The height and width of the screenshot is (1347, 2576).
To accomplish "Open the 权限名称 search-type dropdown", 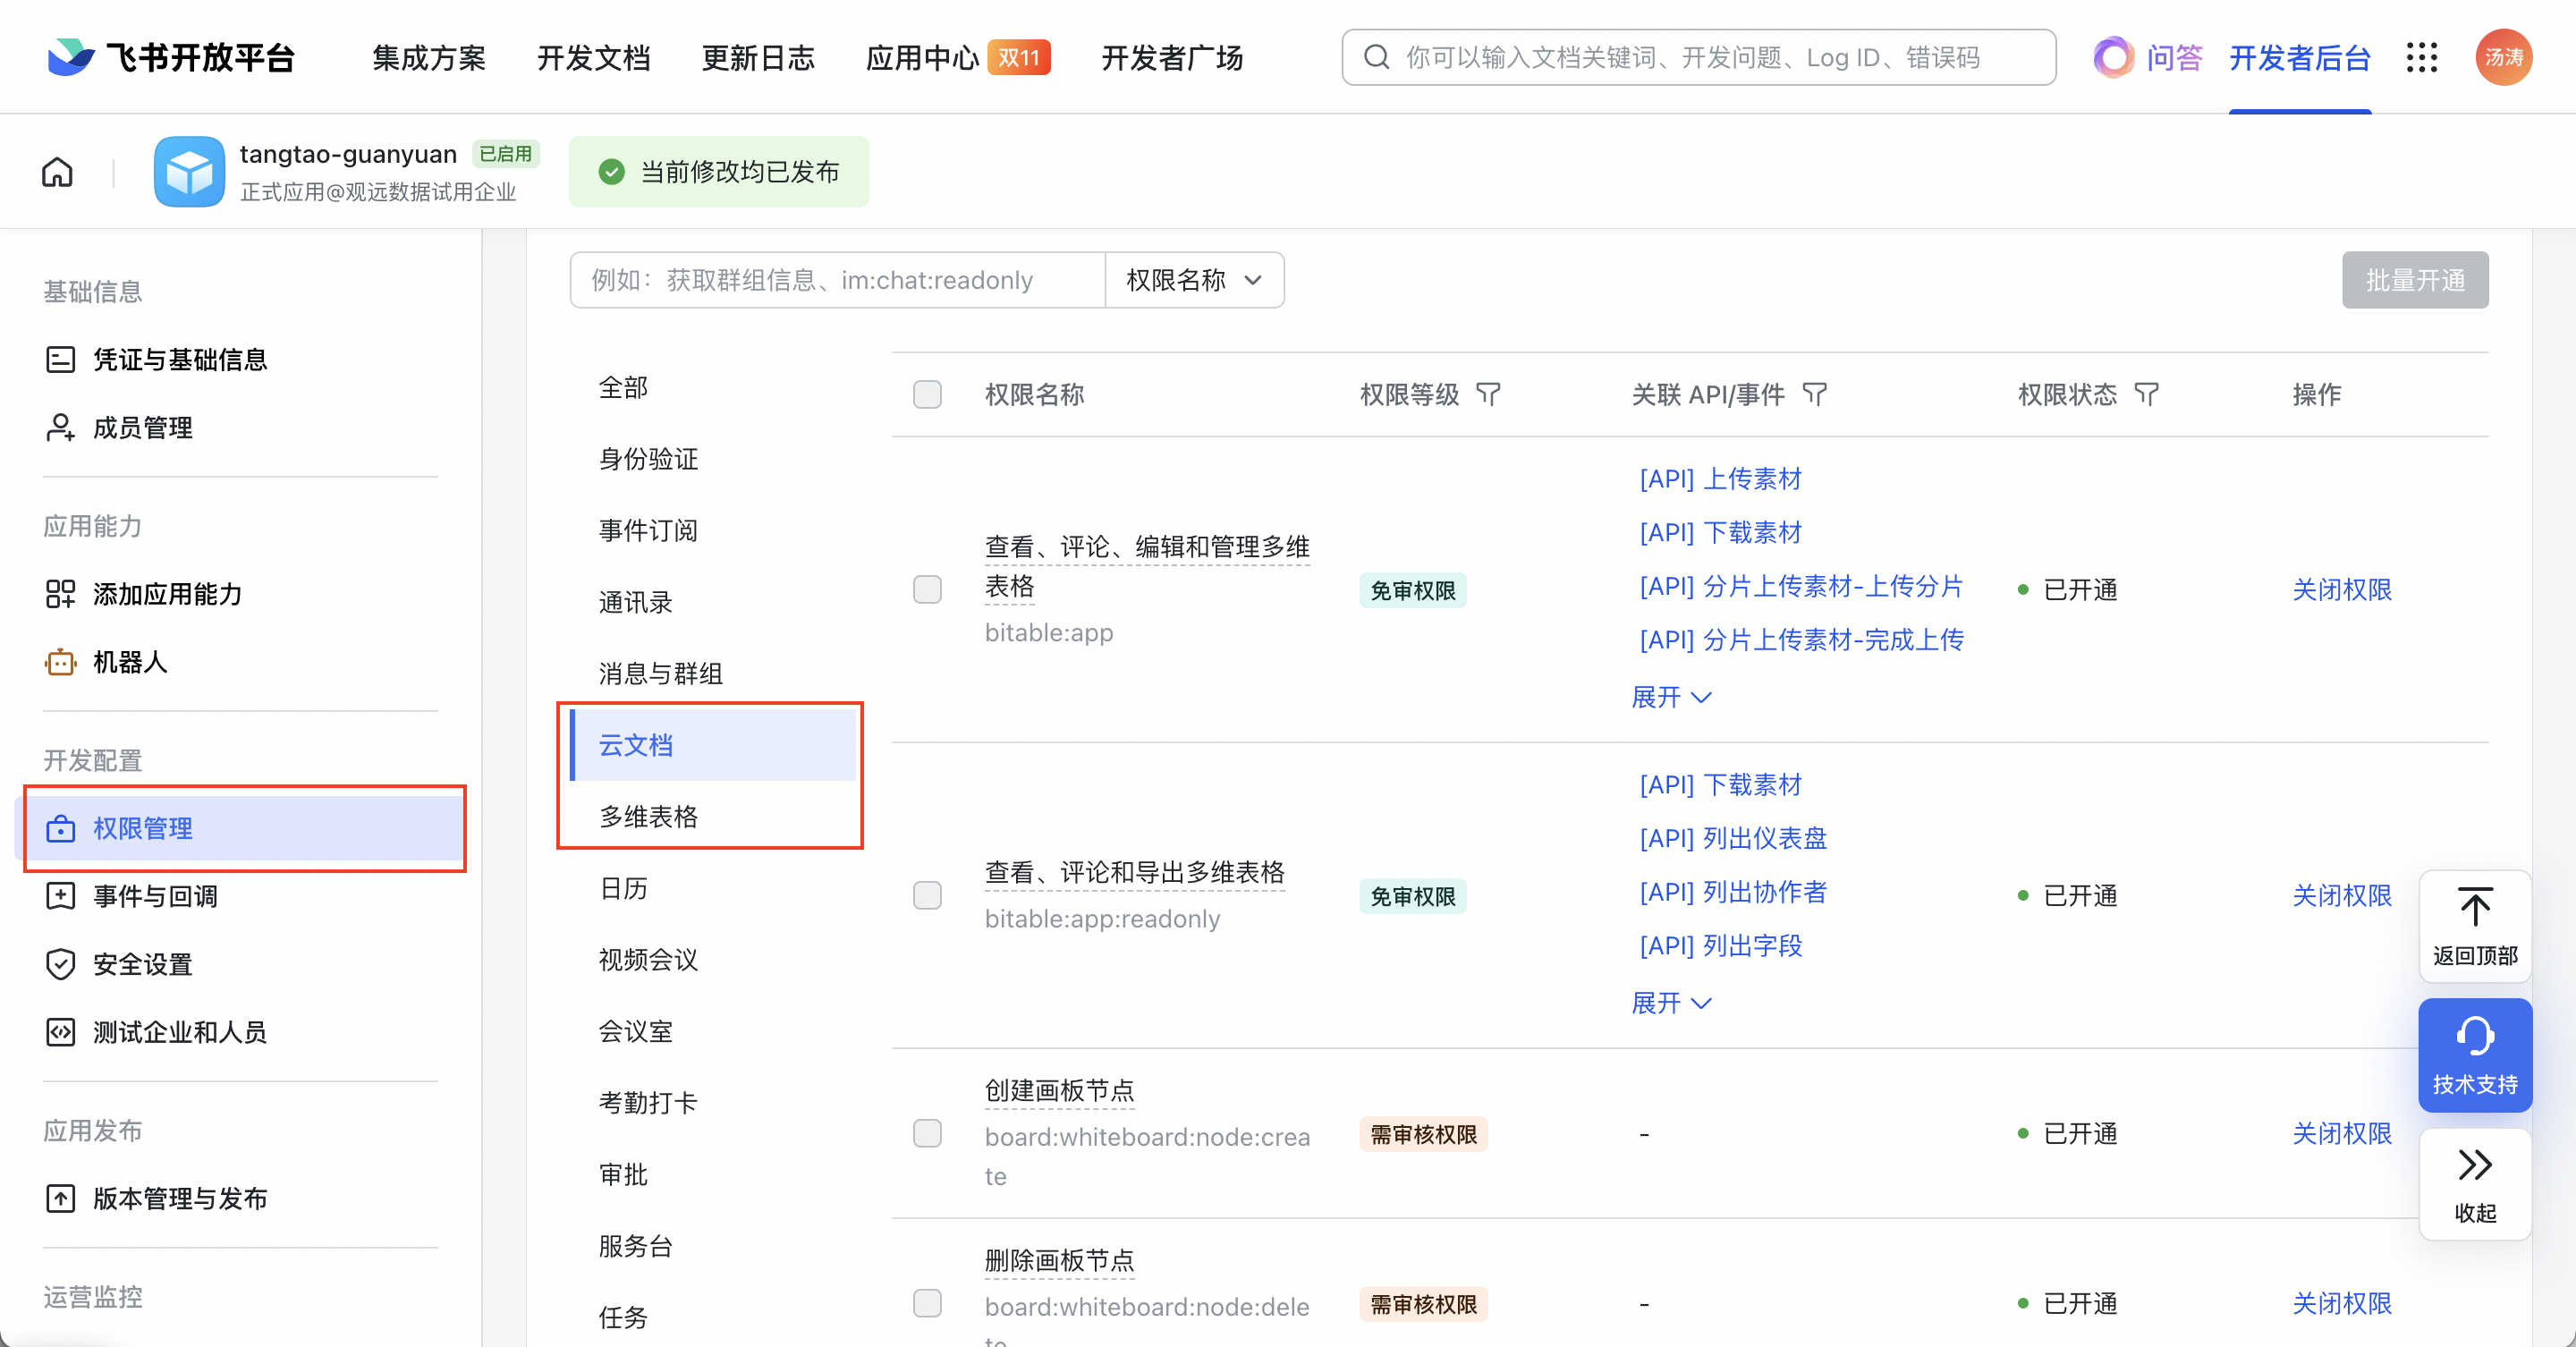I will [x=1194, y=280].
